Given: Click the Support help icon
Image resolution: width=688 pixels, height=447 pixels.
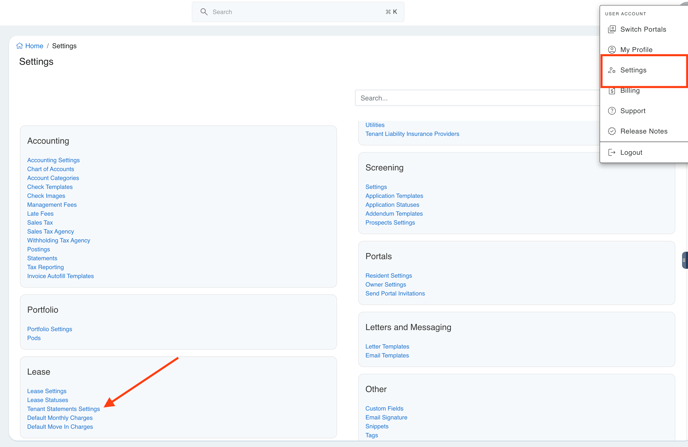Looking at the screenshot, I should click(x=612, y=111).
